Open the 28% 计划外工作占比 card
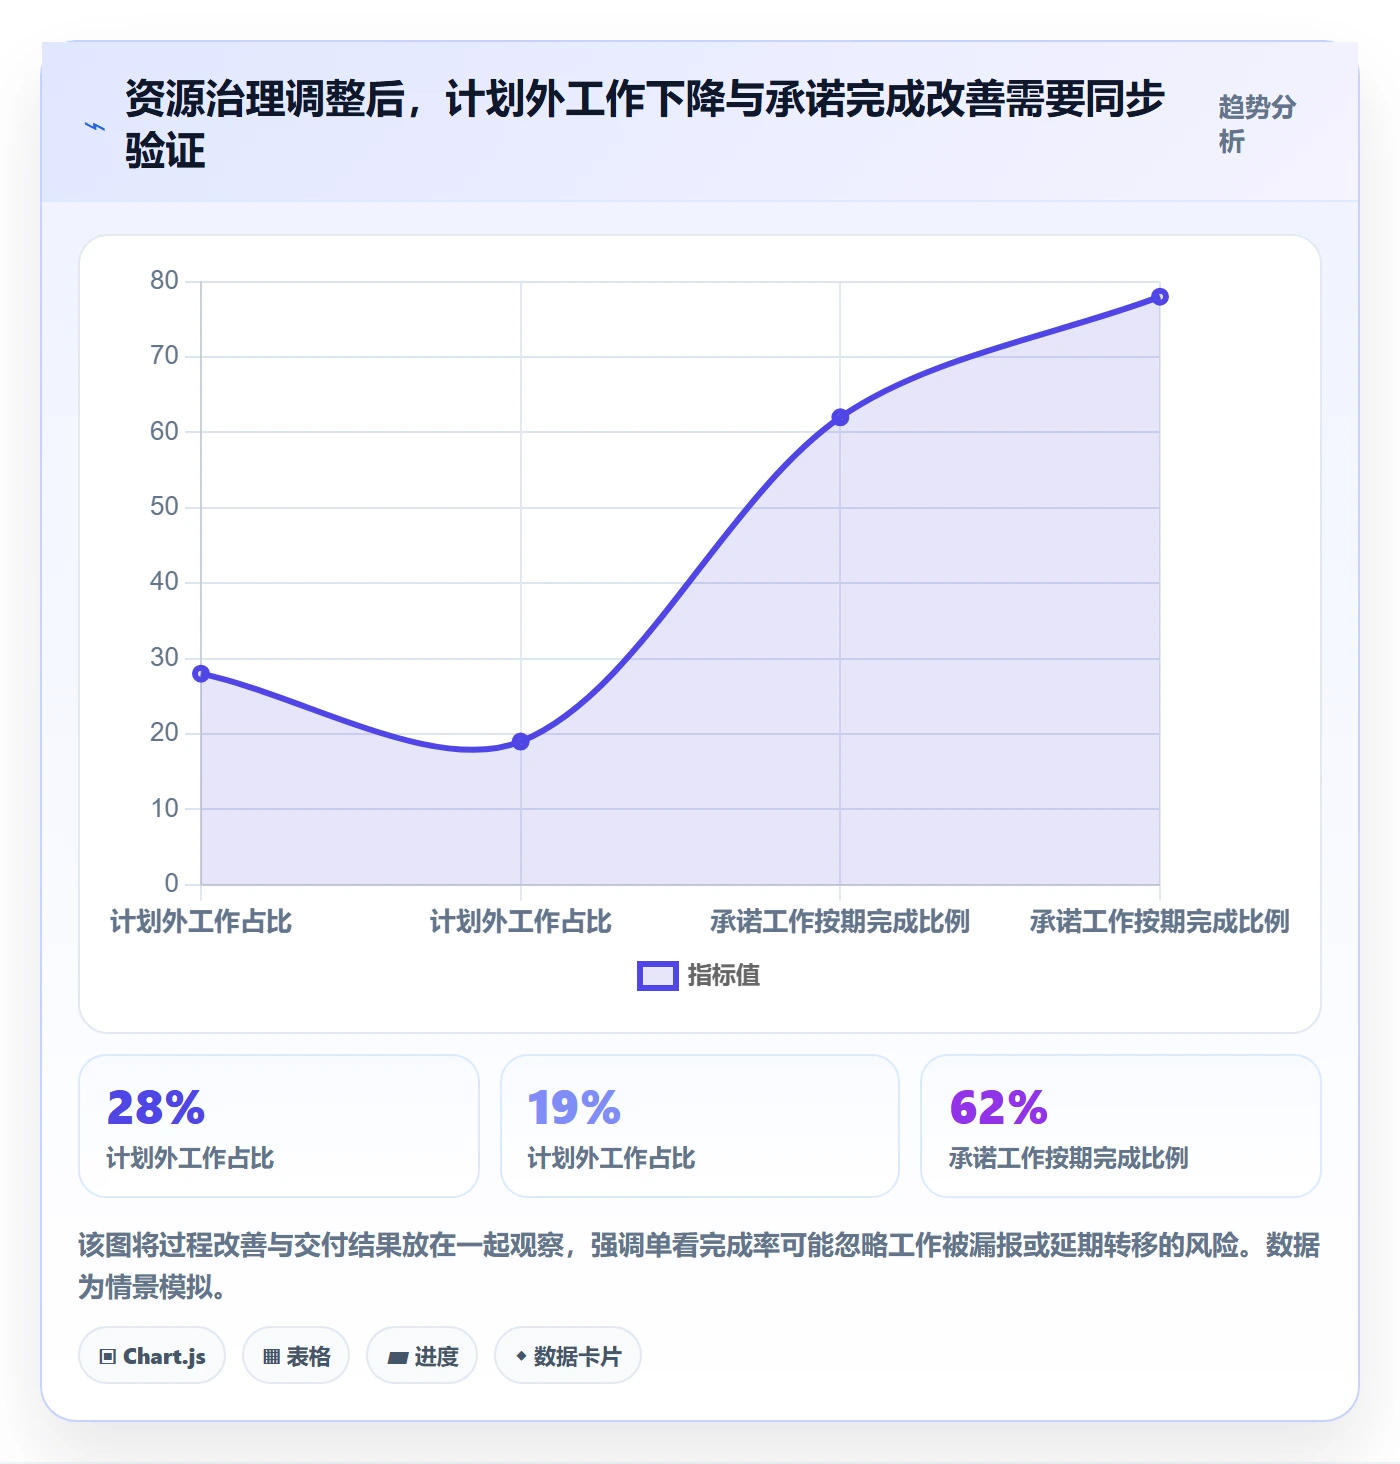This screenshot has width=1400, height=1464. 279,1126
